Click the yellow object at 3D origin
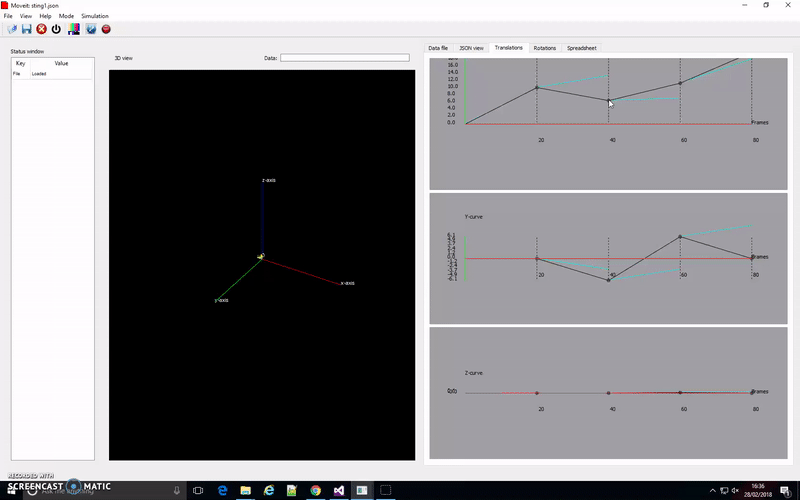The height and width of the screenshot is (500, 800). coord(261,256)
